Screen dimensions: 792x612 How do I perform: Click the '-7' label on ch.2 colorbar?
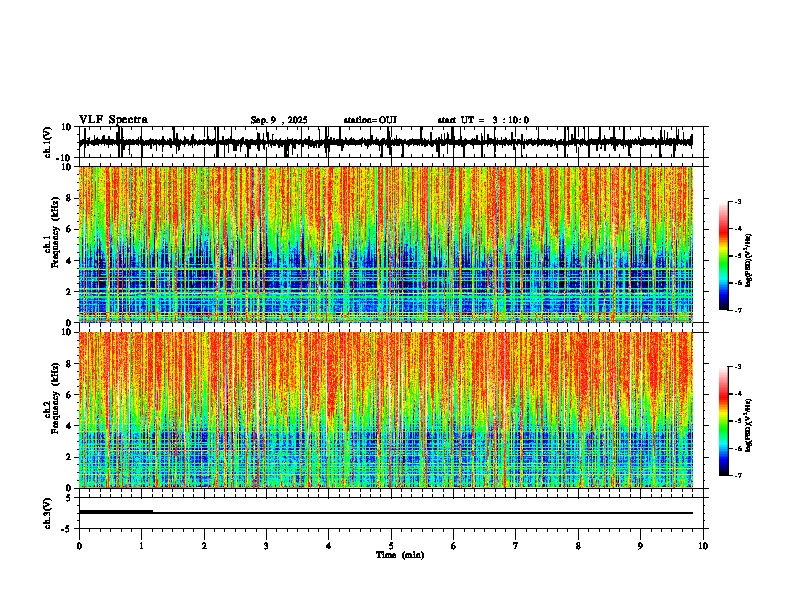coord(737,476)
